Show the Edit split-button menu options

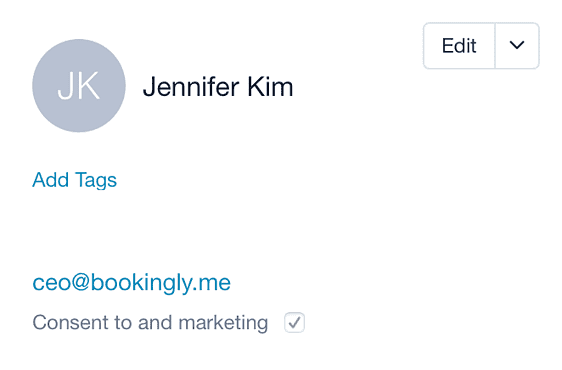[517, 46]
